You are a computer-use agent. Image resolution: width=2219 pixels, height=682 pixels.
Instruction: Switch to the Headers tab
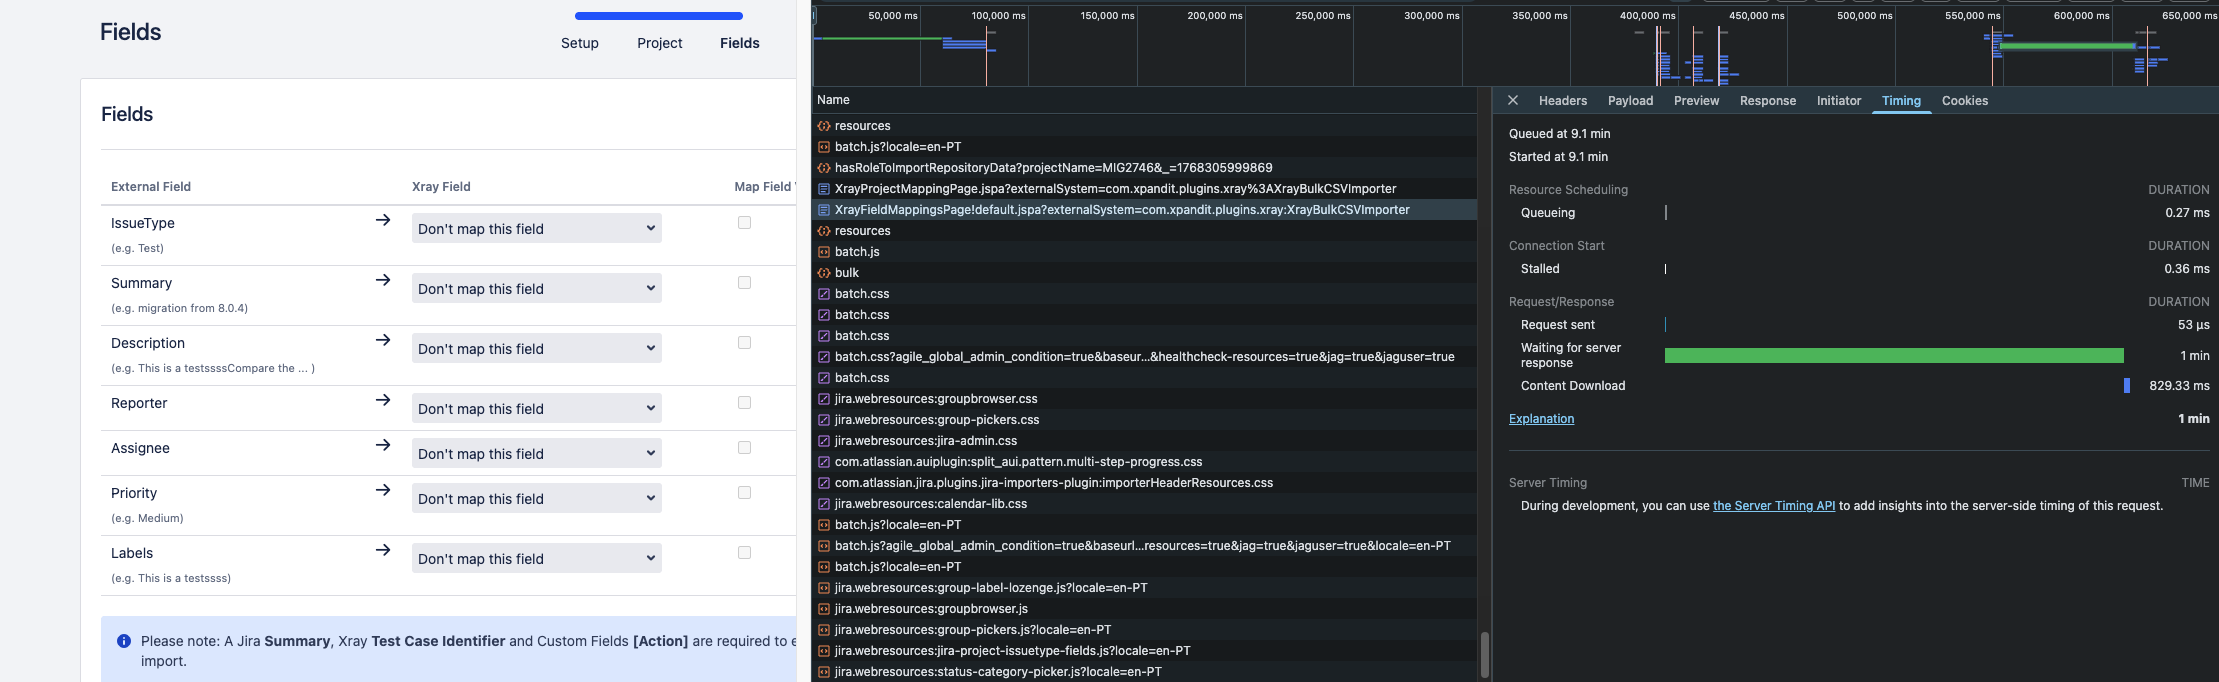coord(1562,101)
